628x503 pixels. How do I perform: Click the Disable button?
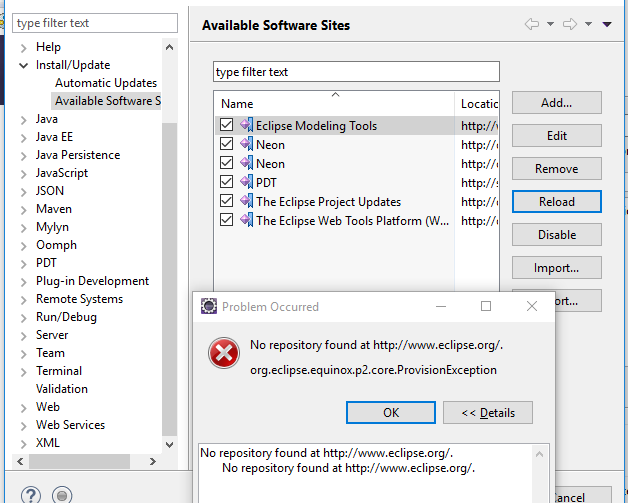point(556,235)
